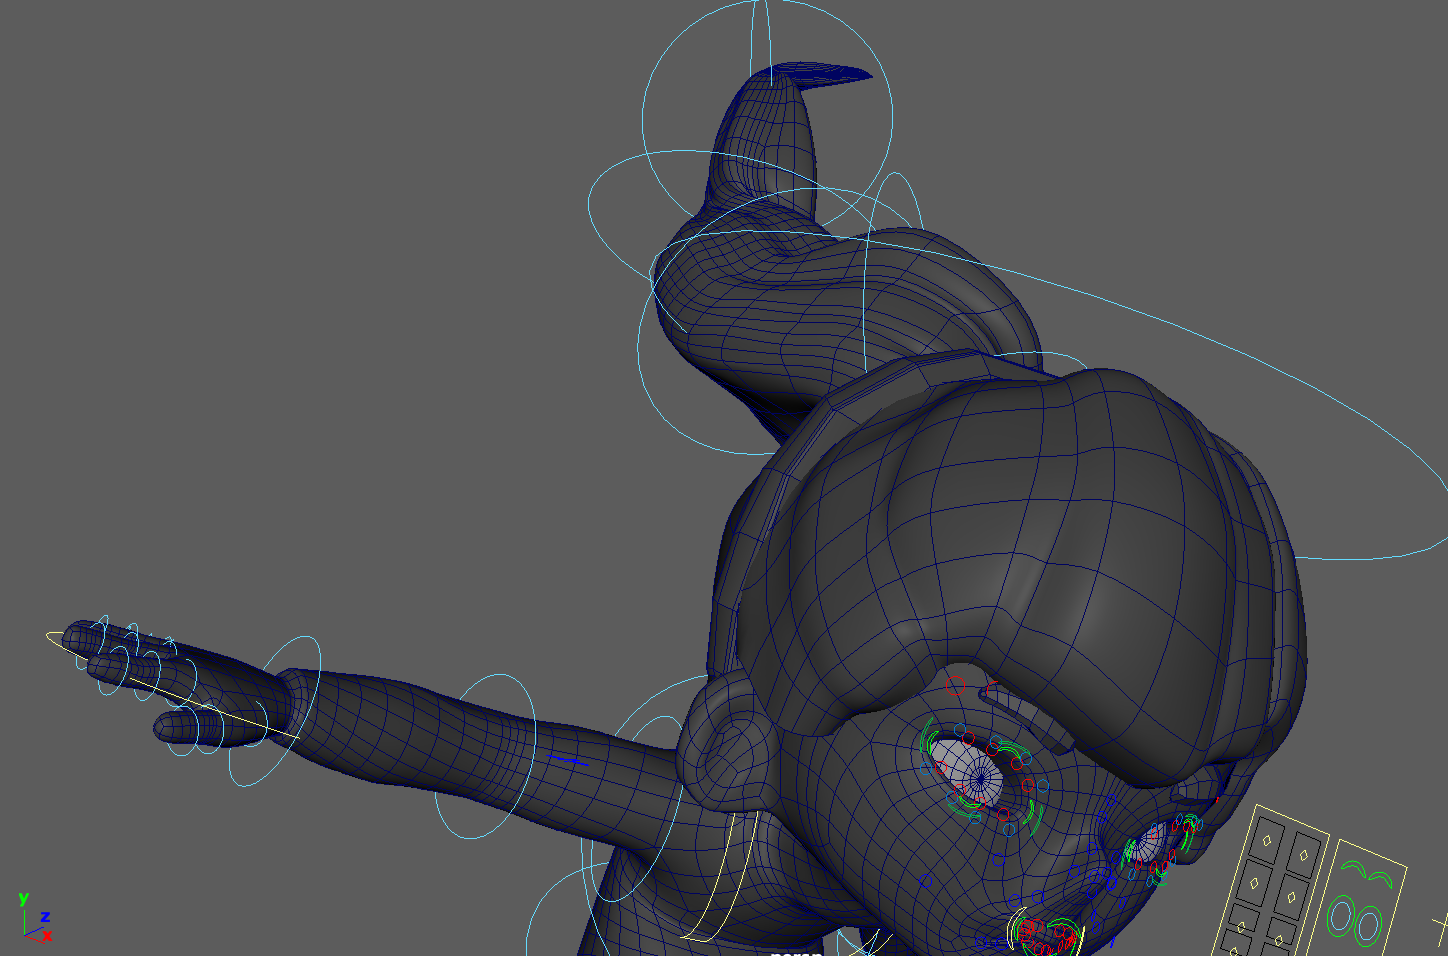Select the small blue locator on the upper arm
The width and height of the screenshot is (1448, 956).
tap(568, 762)
